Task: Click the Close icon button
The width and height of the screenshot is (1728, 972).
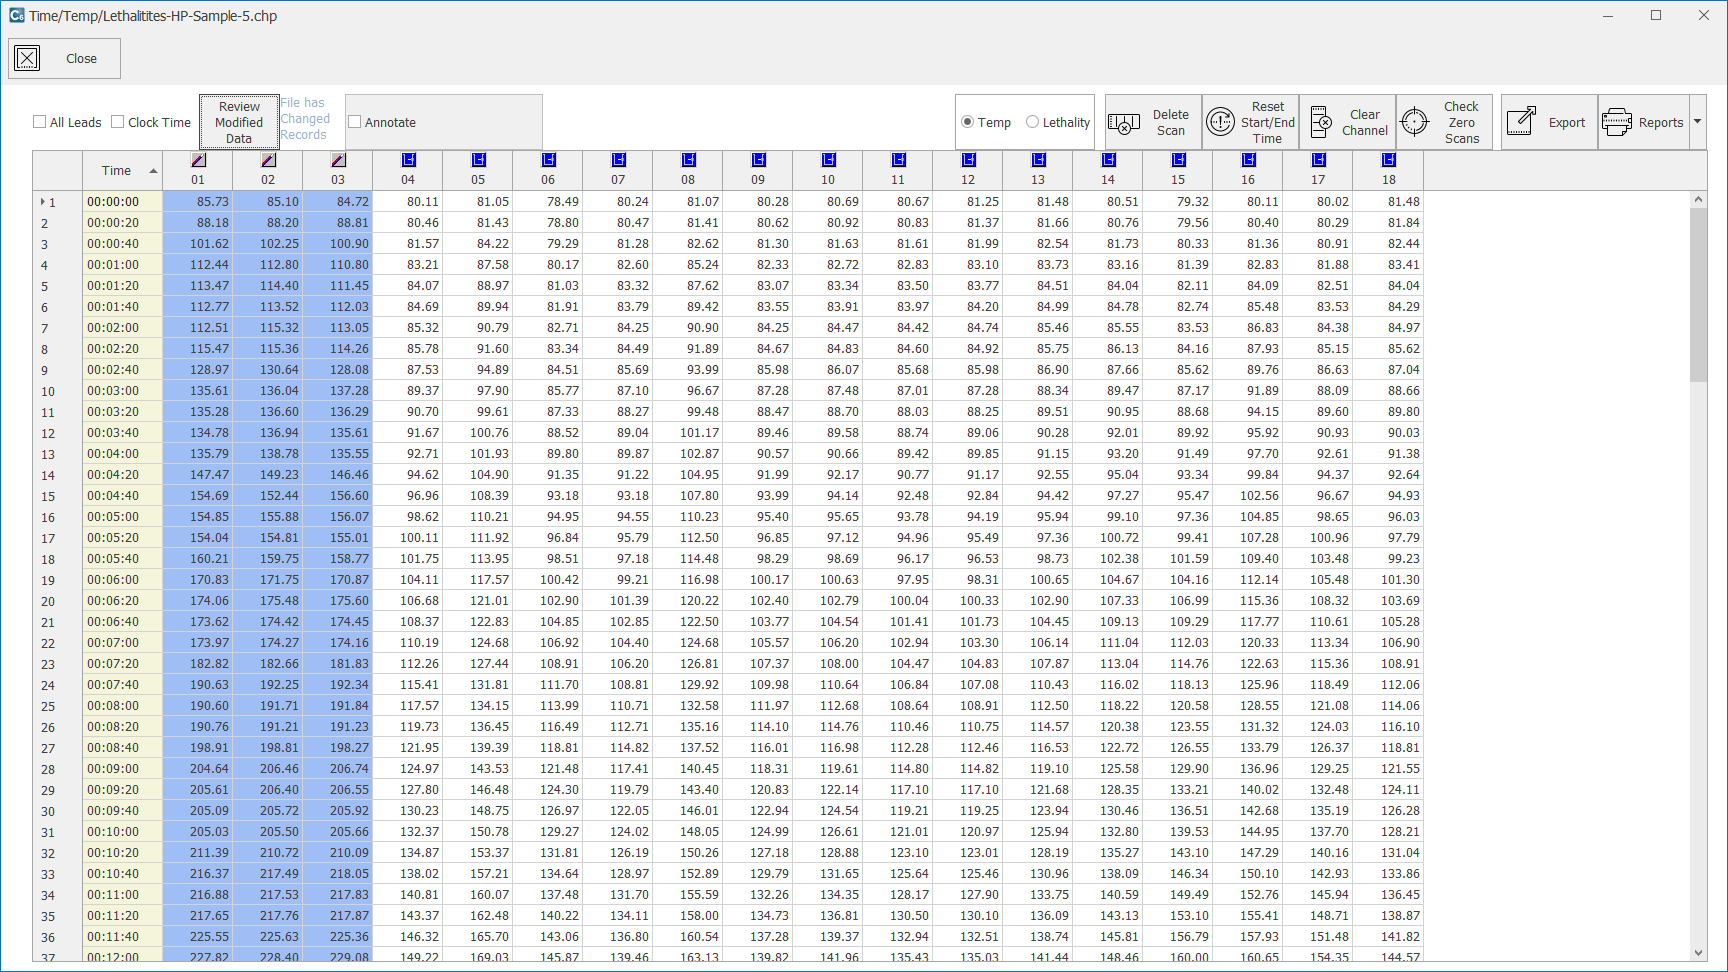Action: (28, 58)
